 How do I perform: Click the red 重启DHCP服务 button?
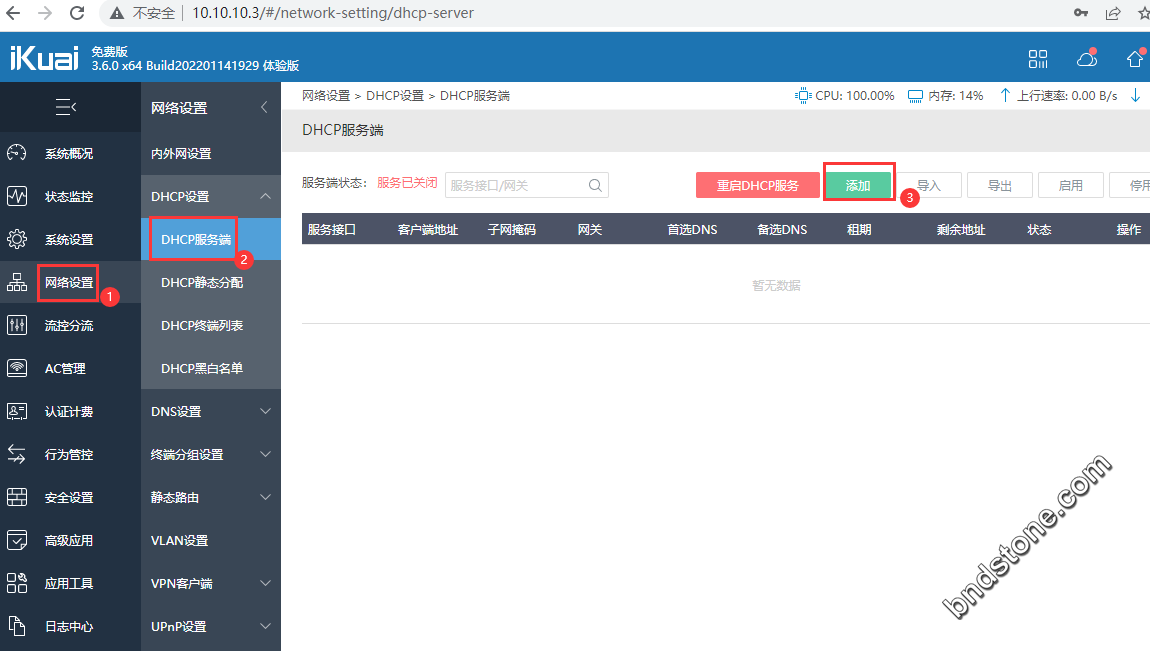[758, 185]
